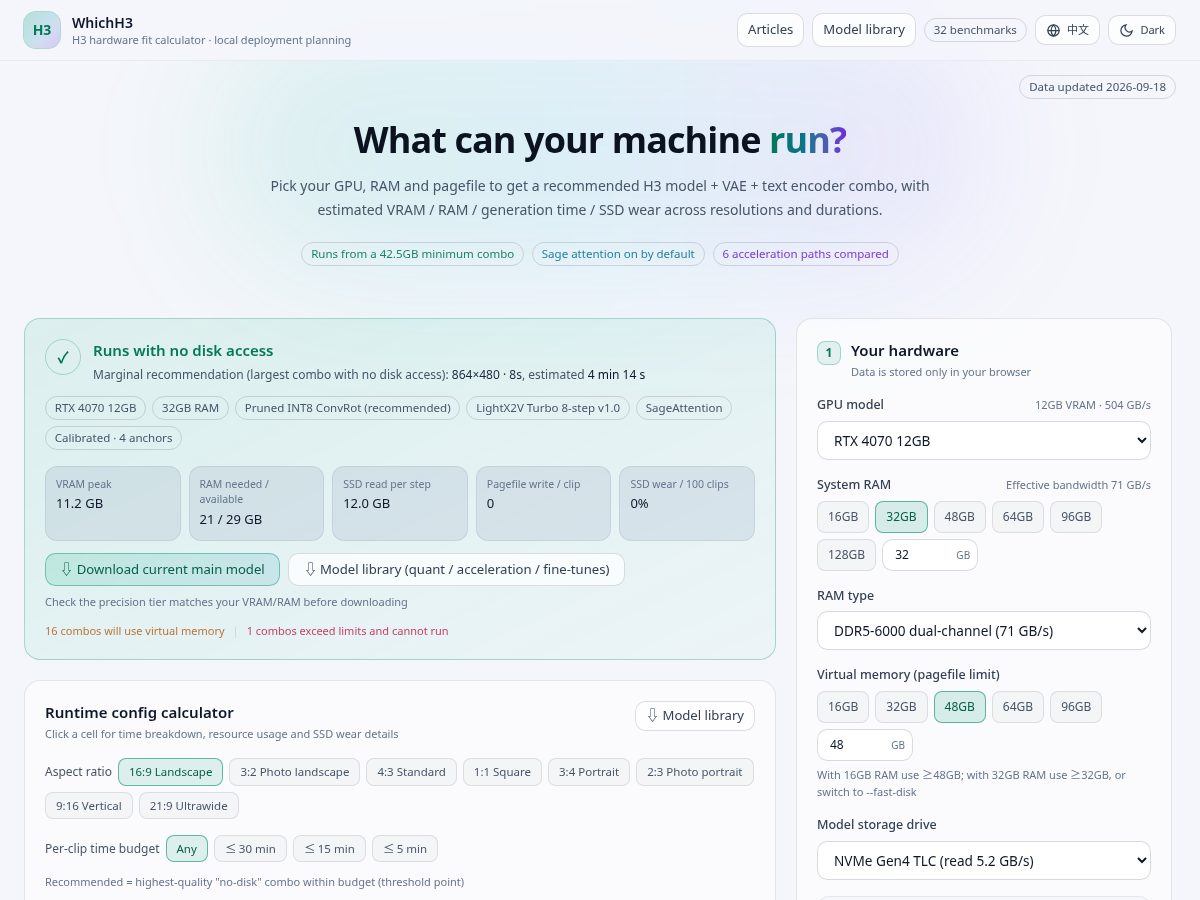Screen dimensions: 1200x900
Task: Click the globe icon in the language button
Action: 1053,30
